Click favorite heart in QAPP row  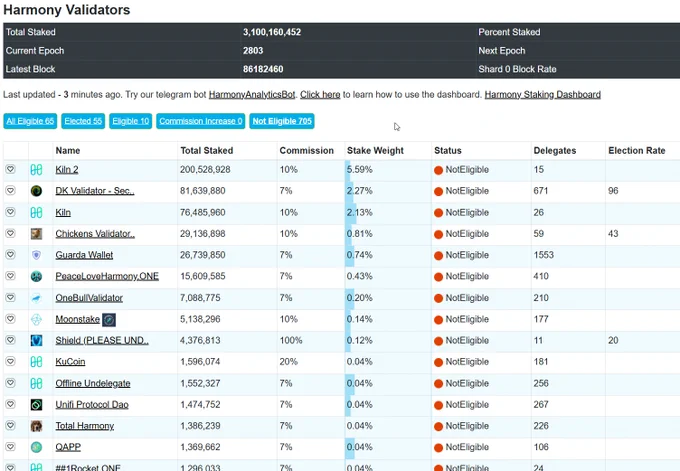coord(10,447)
